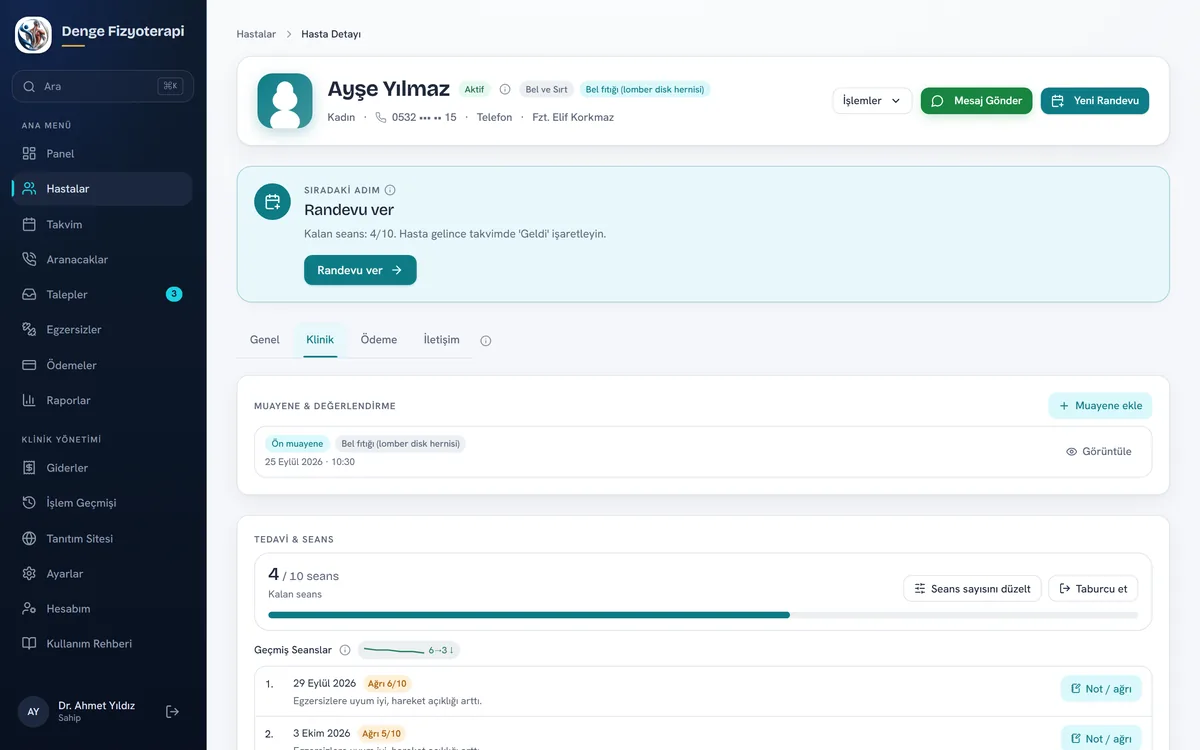Screen dimensions: 1200x750
Task: Click info icon next to Geçmiş Seanslar
Action: tap(345, 650)
